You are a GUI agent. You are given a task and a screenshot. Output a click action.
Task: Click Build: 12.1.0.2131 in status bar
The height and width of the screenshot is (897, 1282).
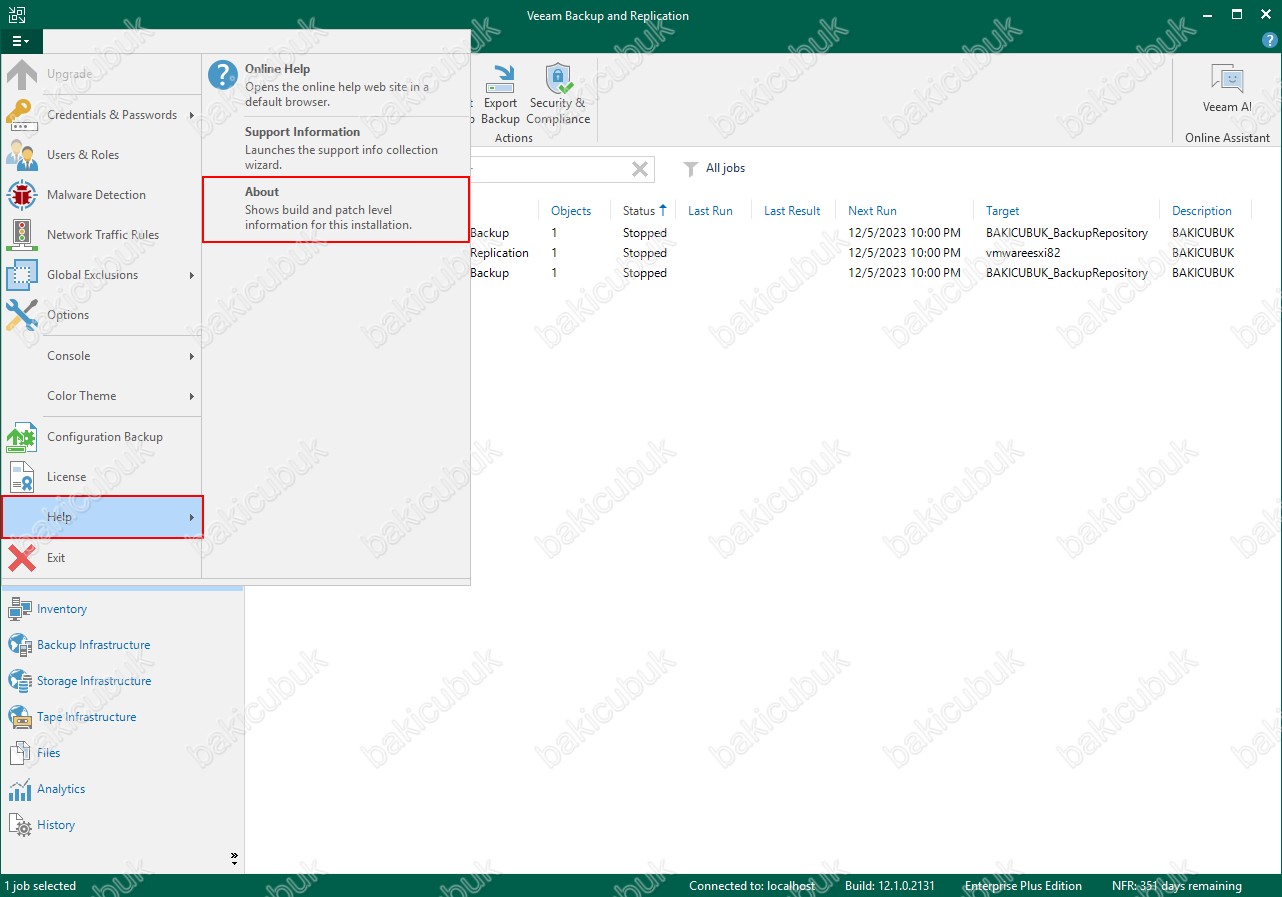click(890, 886)
